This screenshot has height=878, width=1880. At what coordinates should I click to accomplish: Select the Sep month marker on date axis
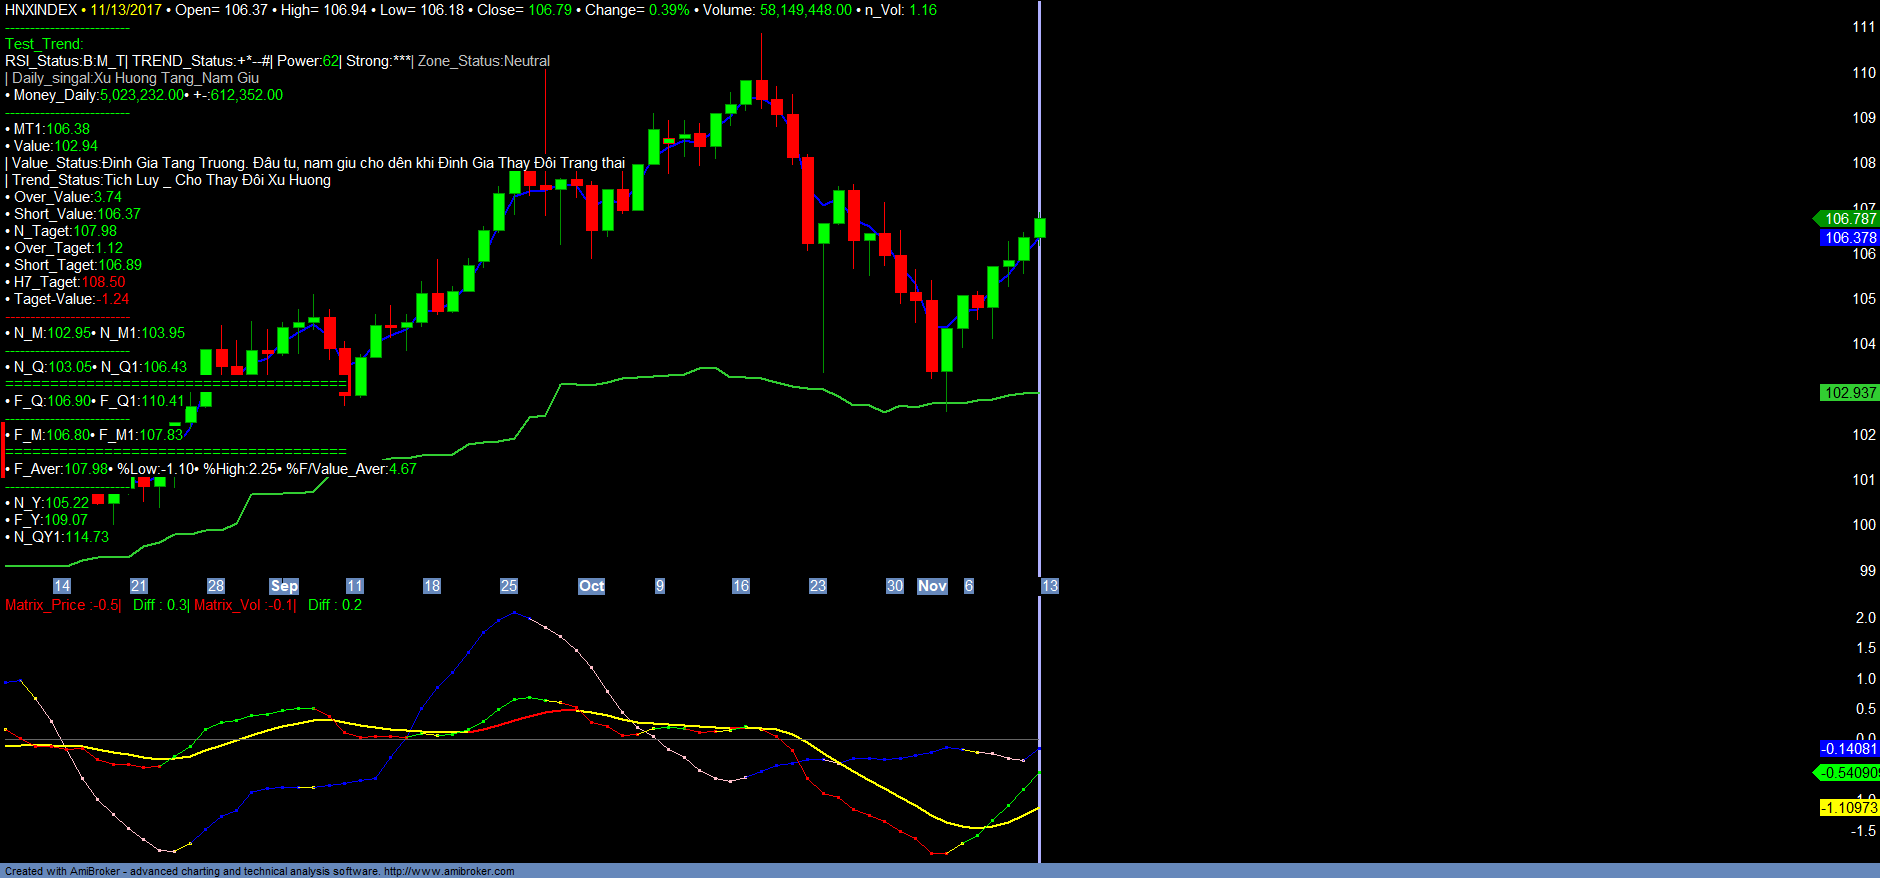[284, 586]
